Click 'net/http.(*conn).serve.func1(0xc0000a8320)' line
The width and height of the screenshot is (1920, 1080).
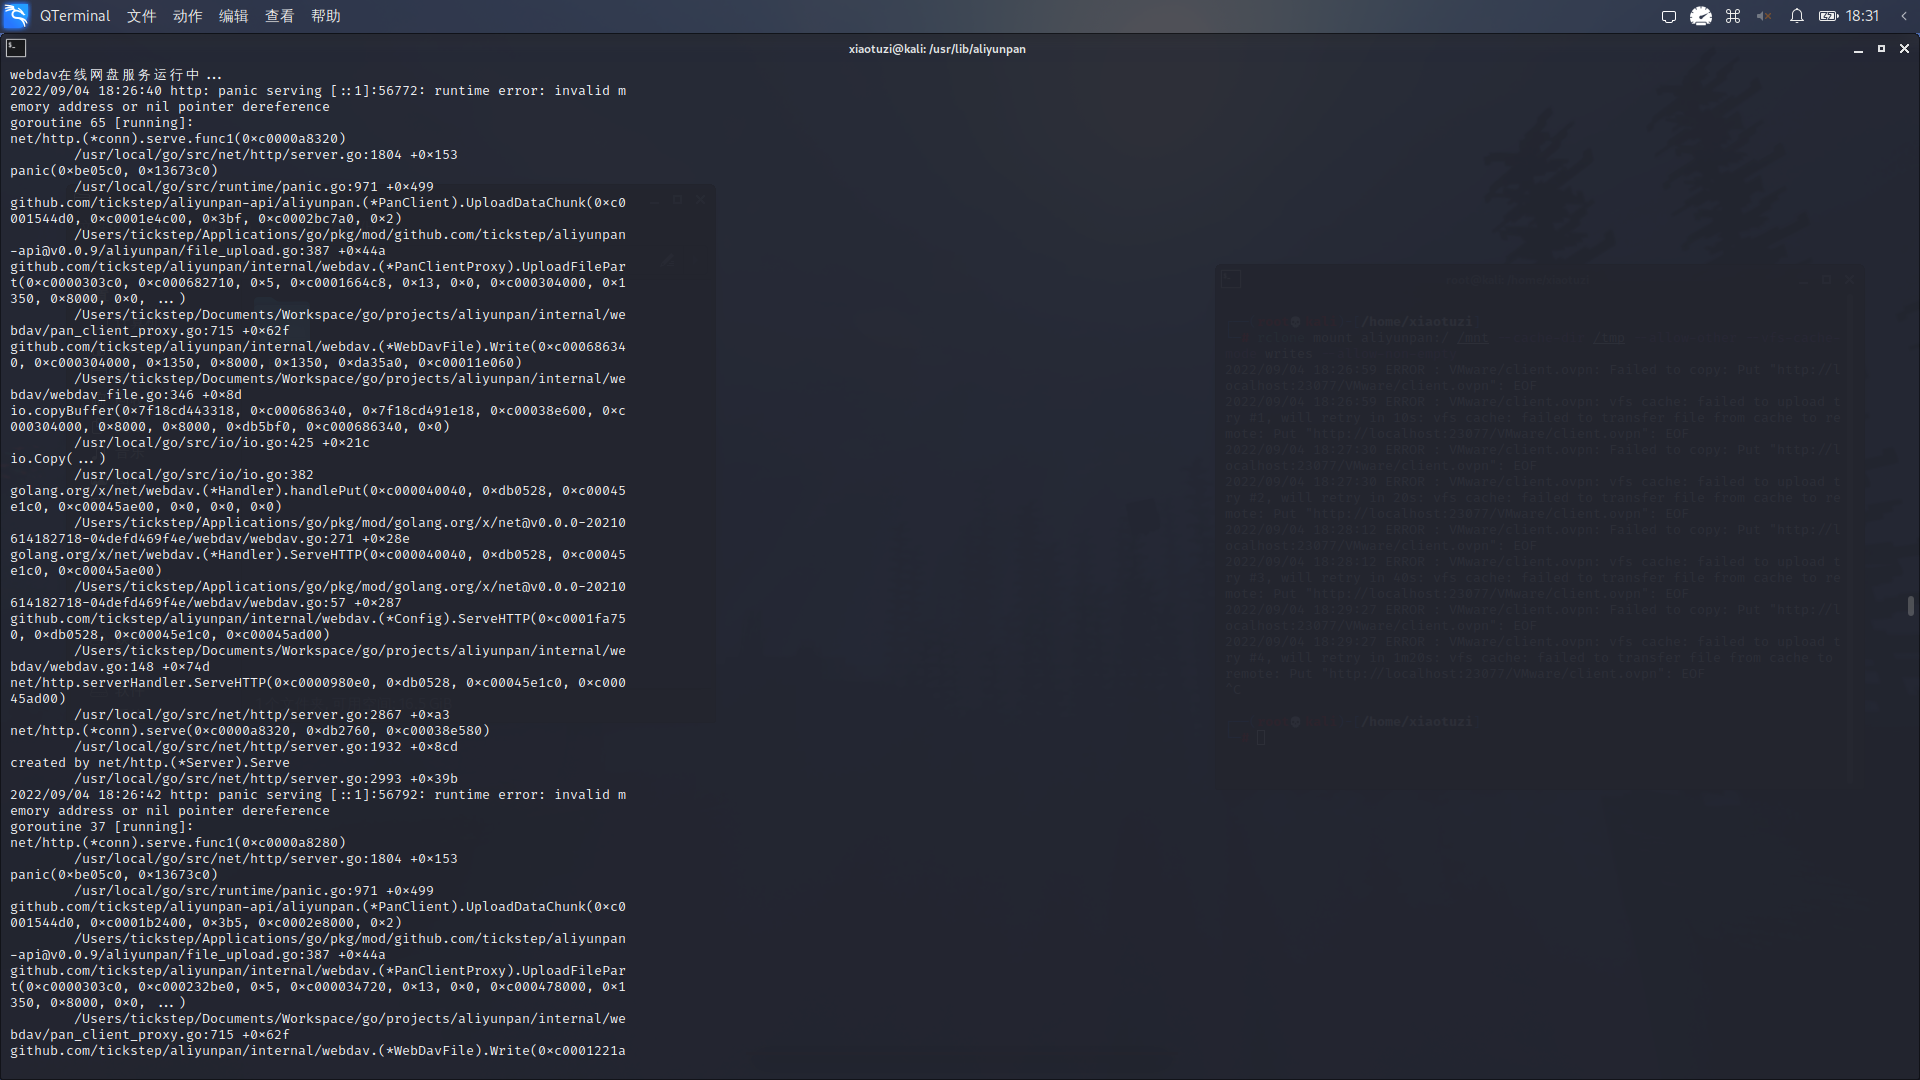[178, 139]
